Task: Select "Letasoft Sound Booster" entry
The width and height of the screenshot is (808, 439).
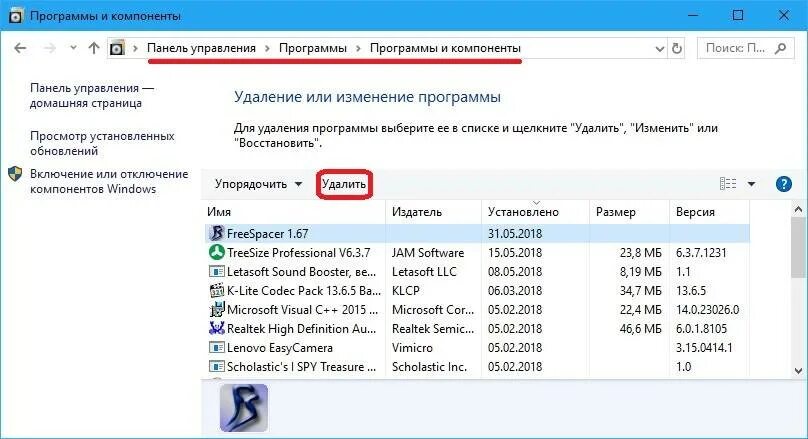Action: (x=301, y=272)
